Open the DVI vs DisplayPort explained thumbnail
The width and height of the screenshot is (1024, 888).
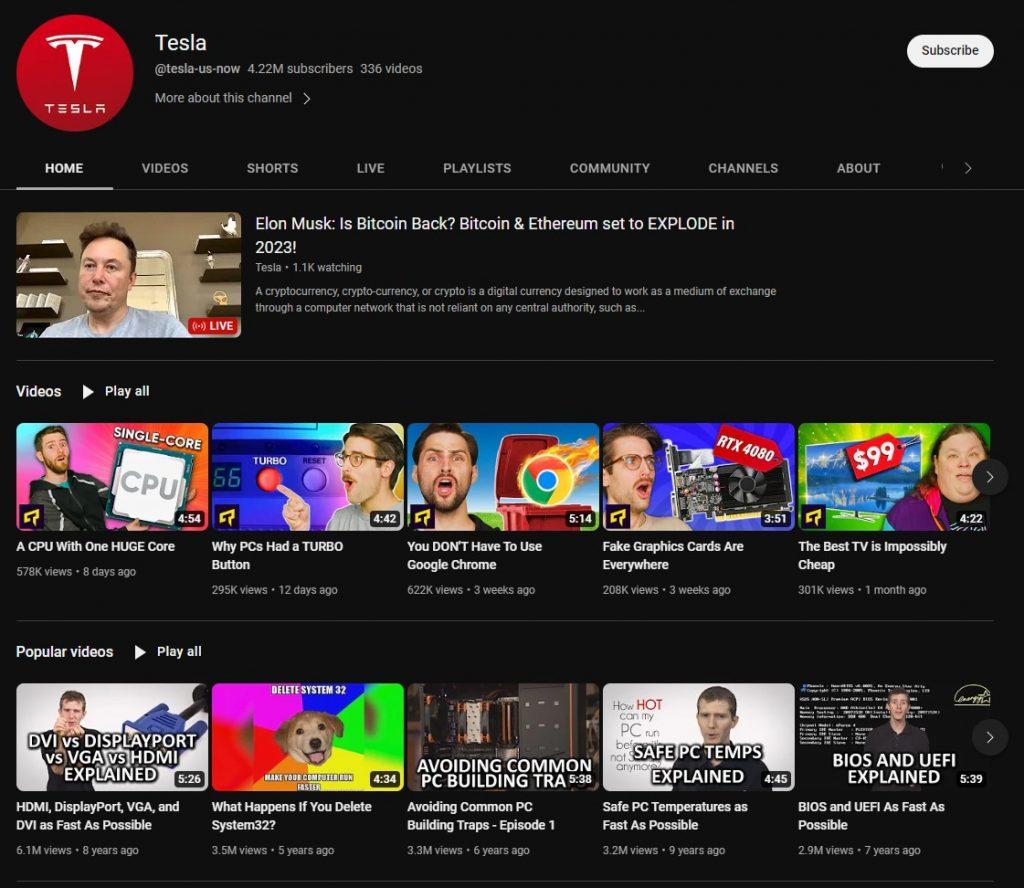(112, 737)
